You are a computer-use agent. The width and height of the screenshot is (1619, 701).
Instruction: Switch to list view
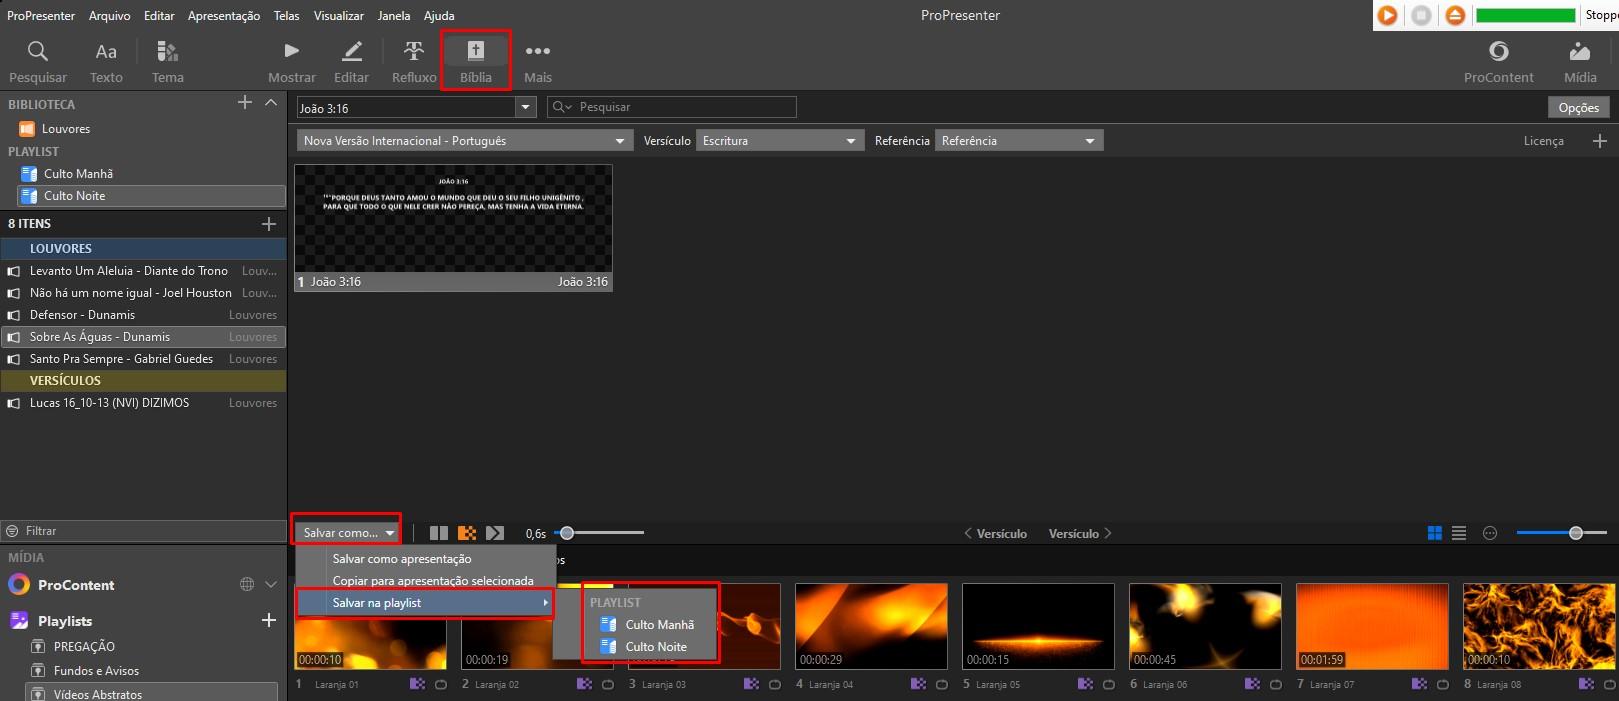click(x=1459, y=533)
